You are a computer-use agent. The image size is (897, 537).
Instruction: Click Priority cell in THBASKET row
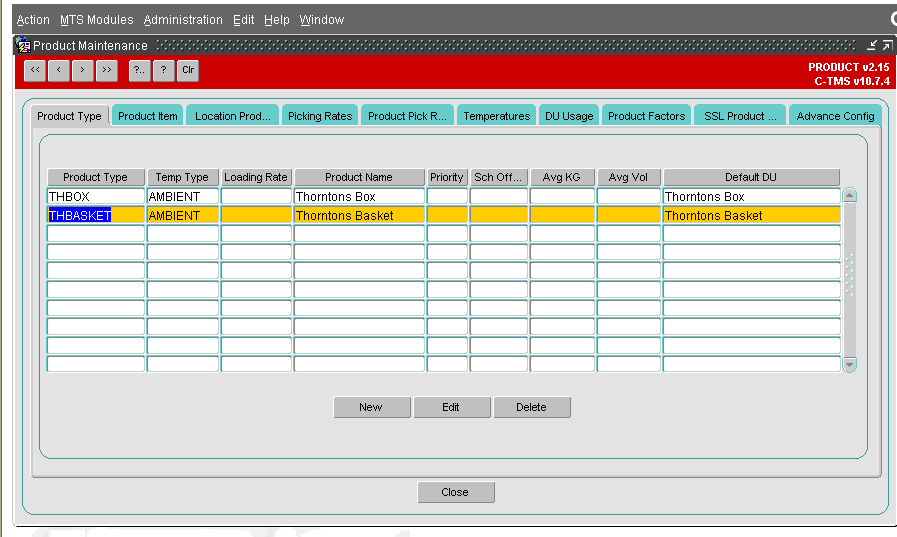click(x=447, y=216)
